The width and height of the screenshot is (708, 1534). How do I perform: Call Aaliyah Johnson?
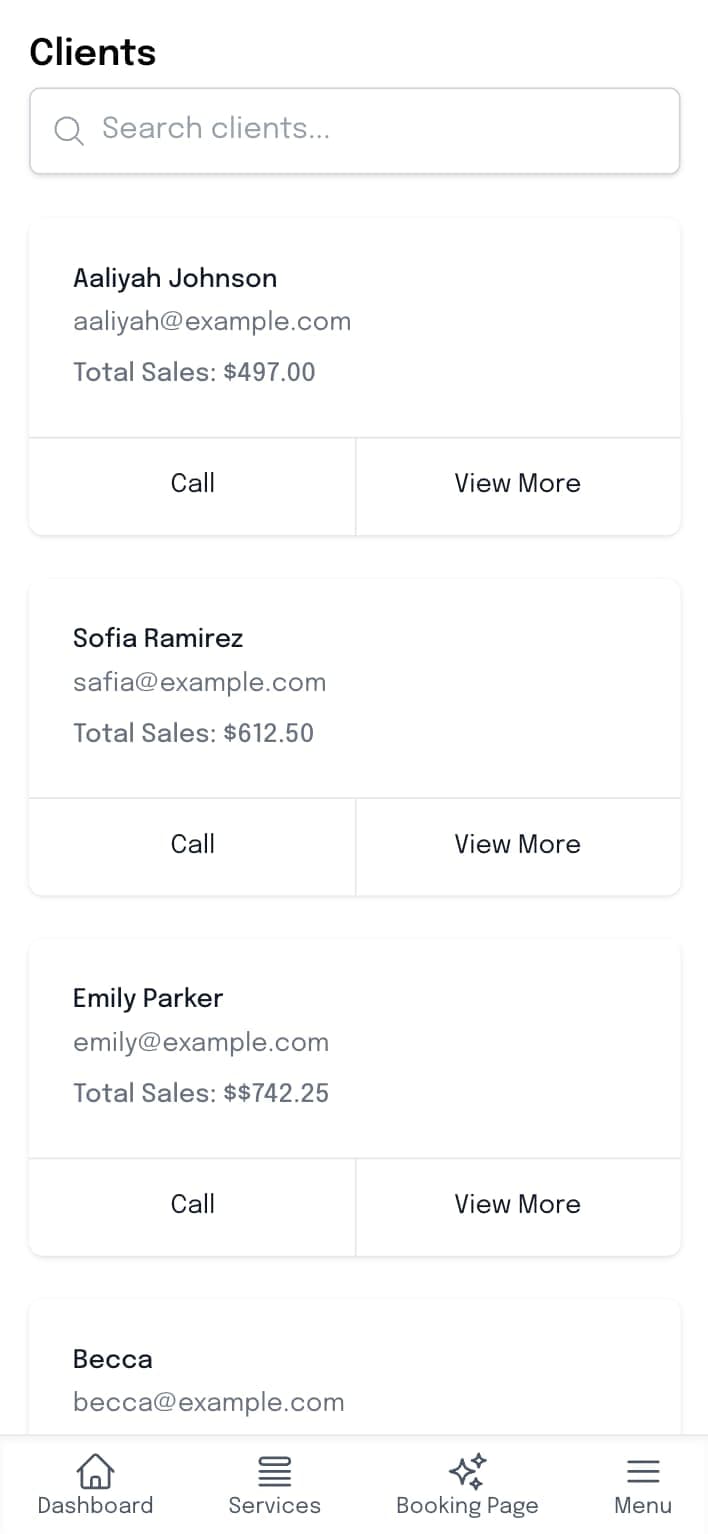pyautogui.click(x=192, y=484)
